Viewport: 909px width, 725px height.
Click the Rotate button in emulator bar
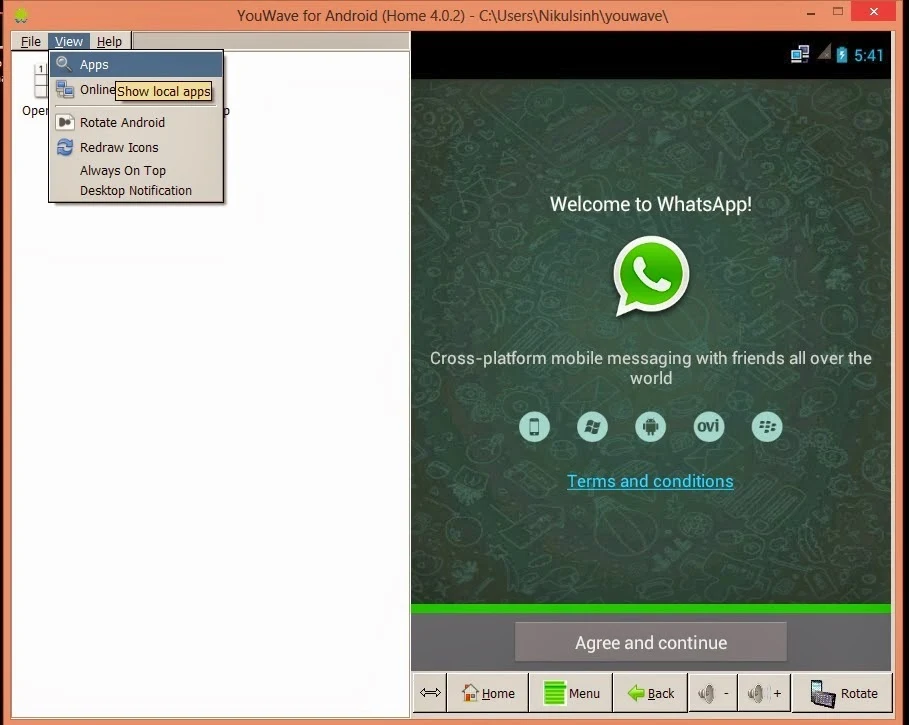pos(842,693)
